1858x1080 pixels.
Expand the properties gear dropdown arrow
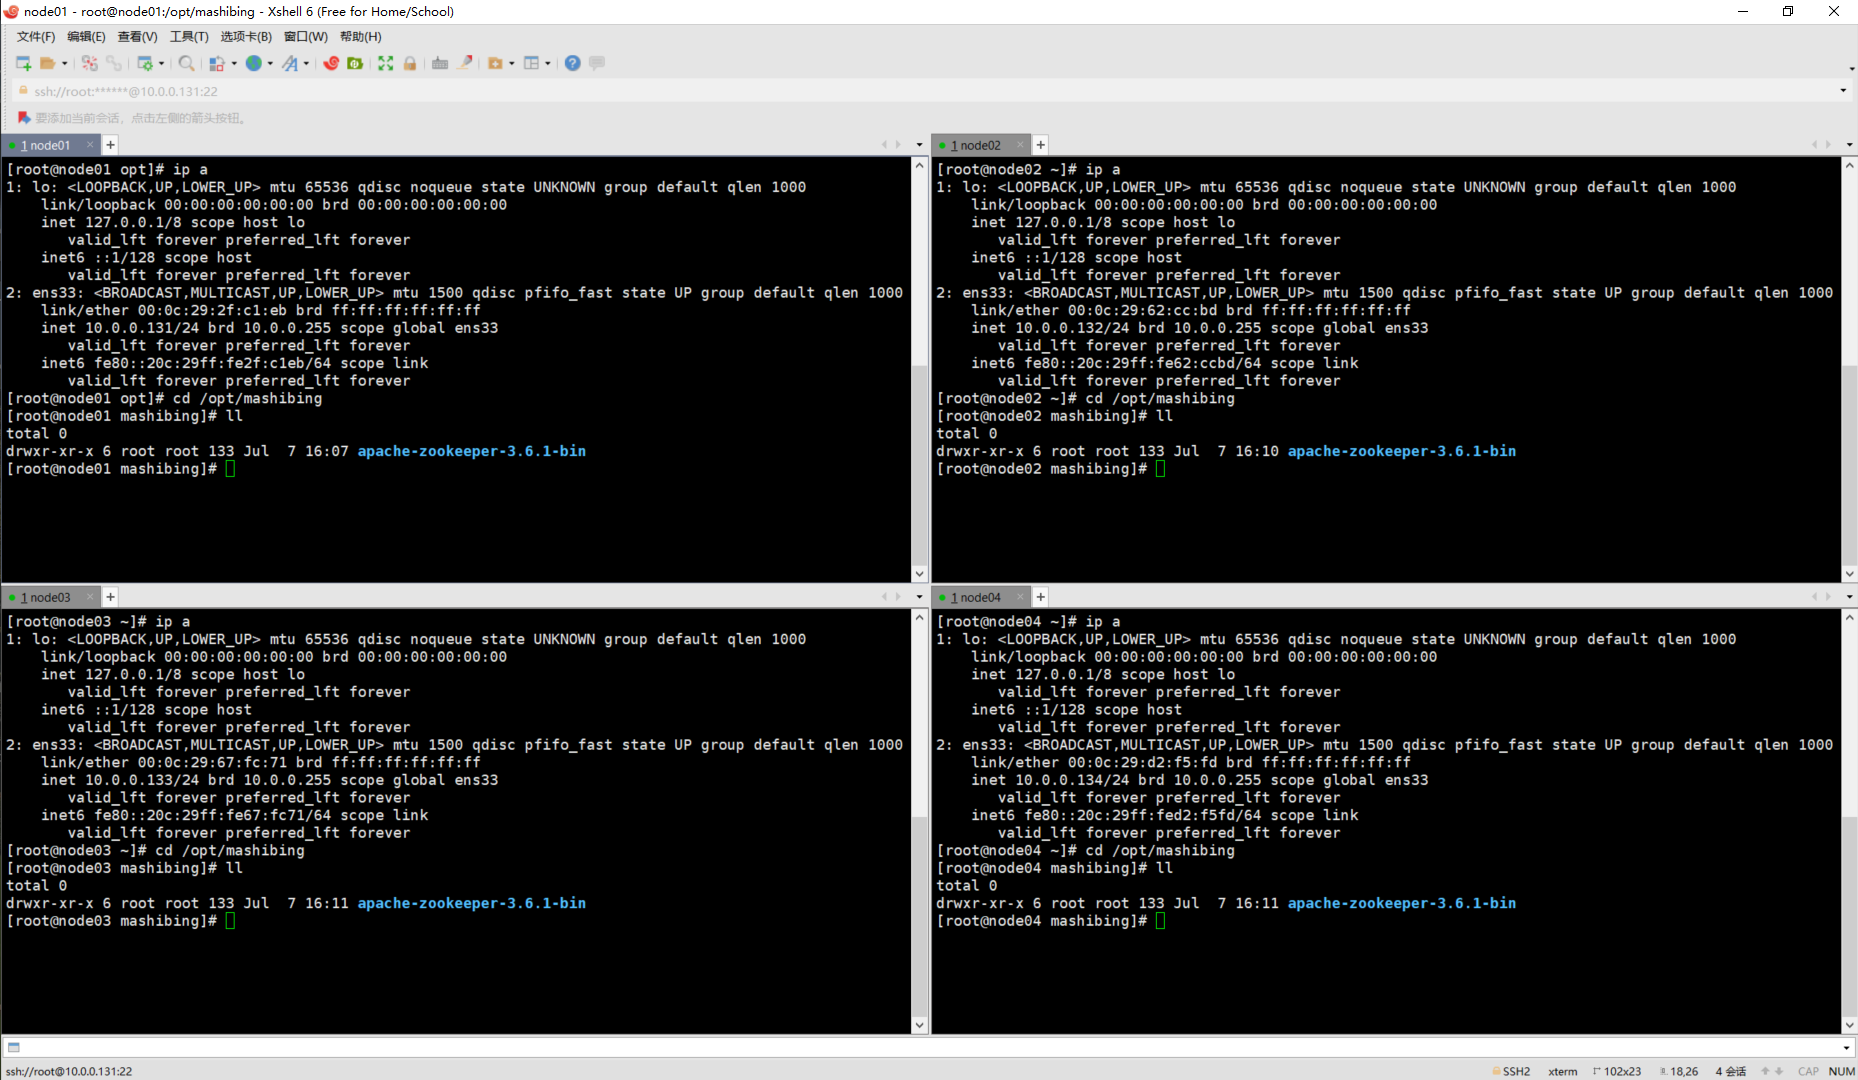162,63
